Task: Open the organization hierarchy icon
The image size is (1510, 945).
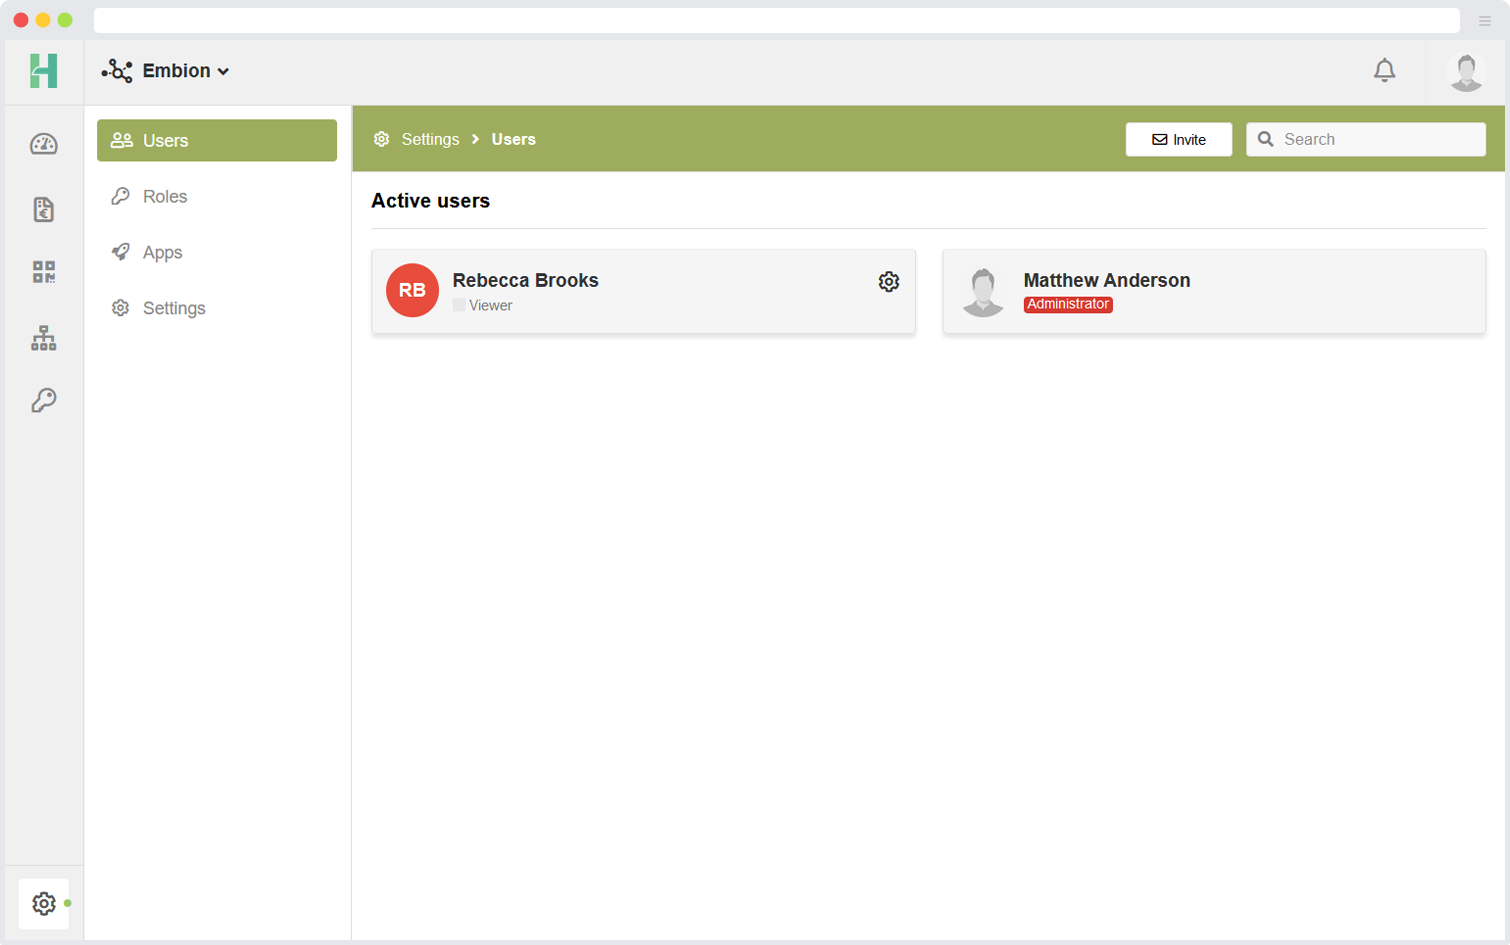Action: coord(44,338)
